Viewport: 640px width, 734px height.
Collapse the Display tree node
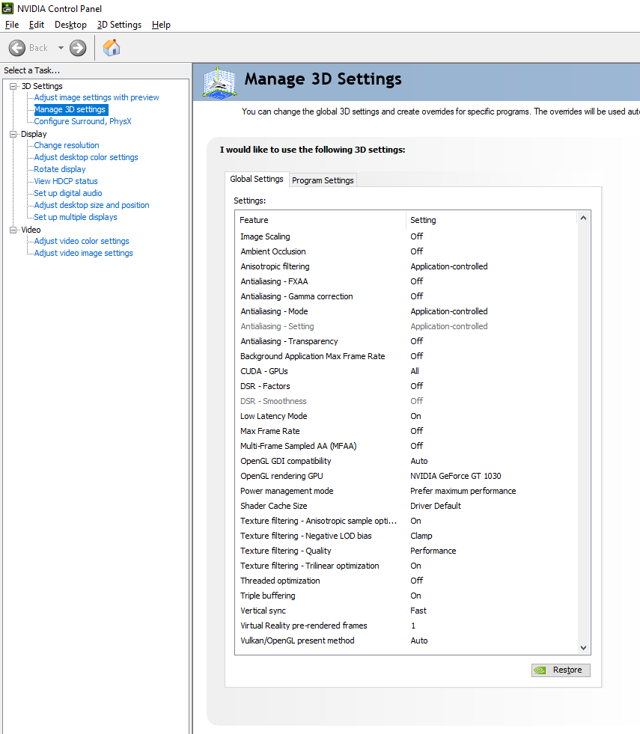point(14,134)
